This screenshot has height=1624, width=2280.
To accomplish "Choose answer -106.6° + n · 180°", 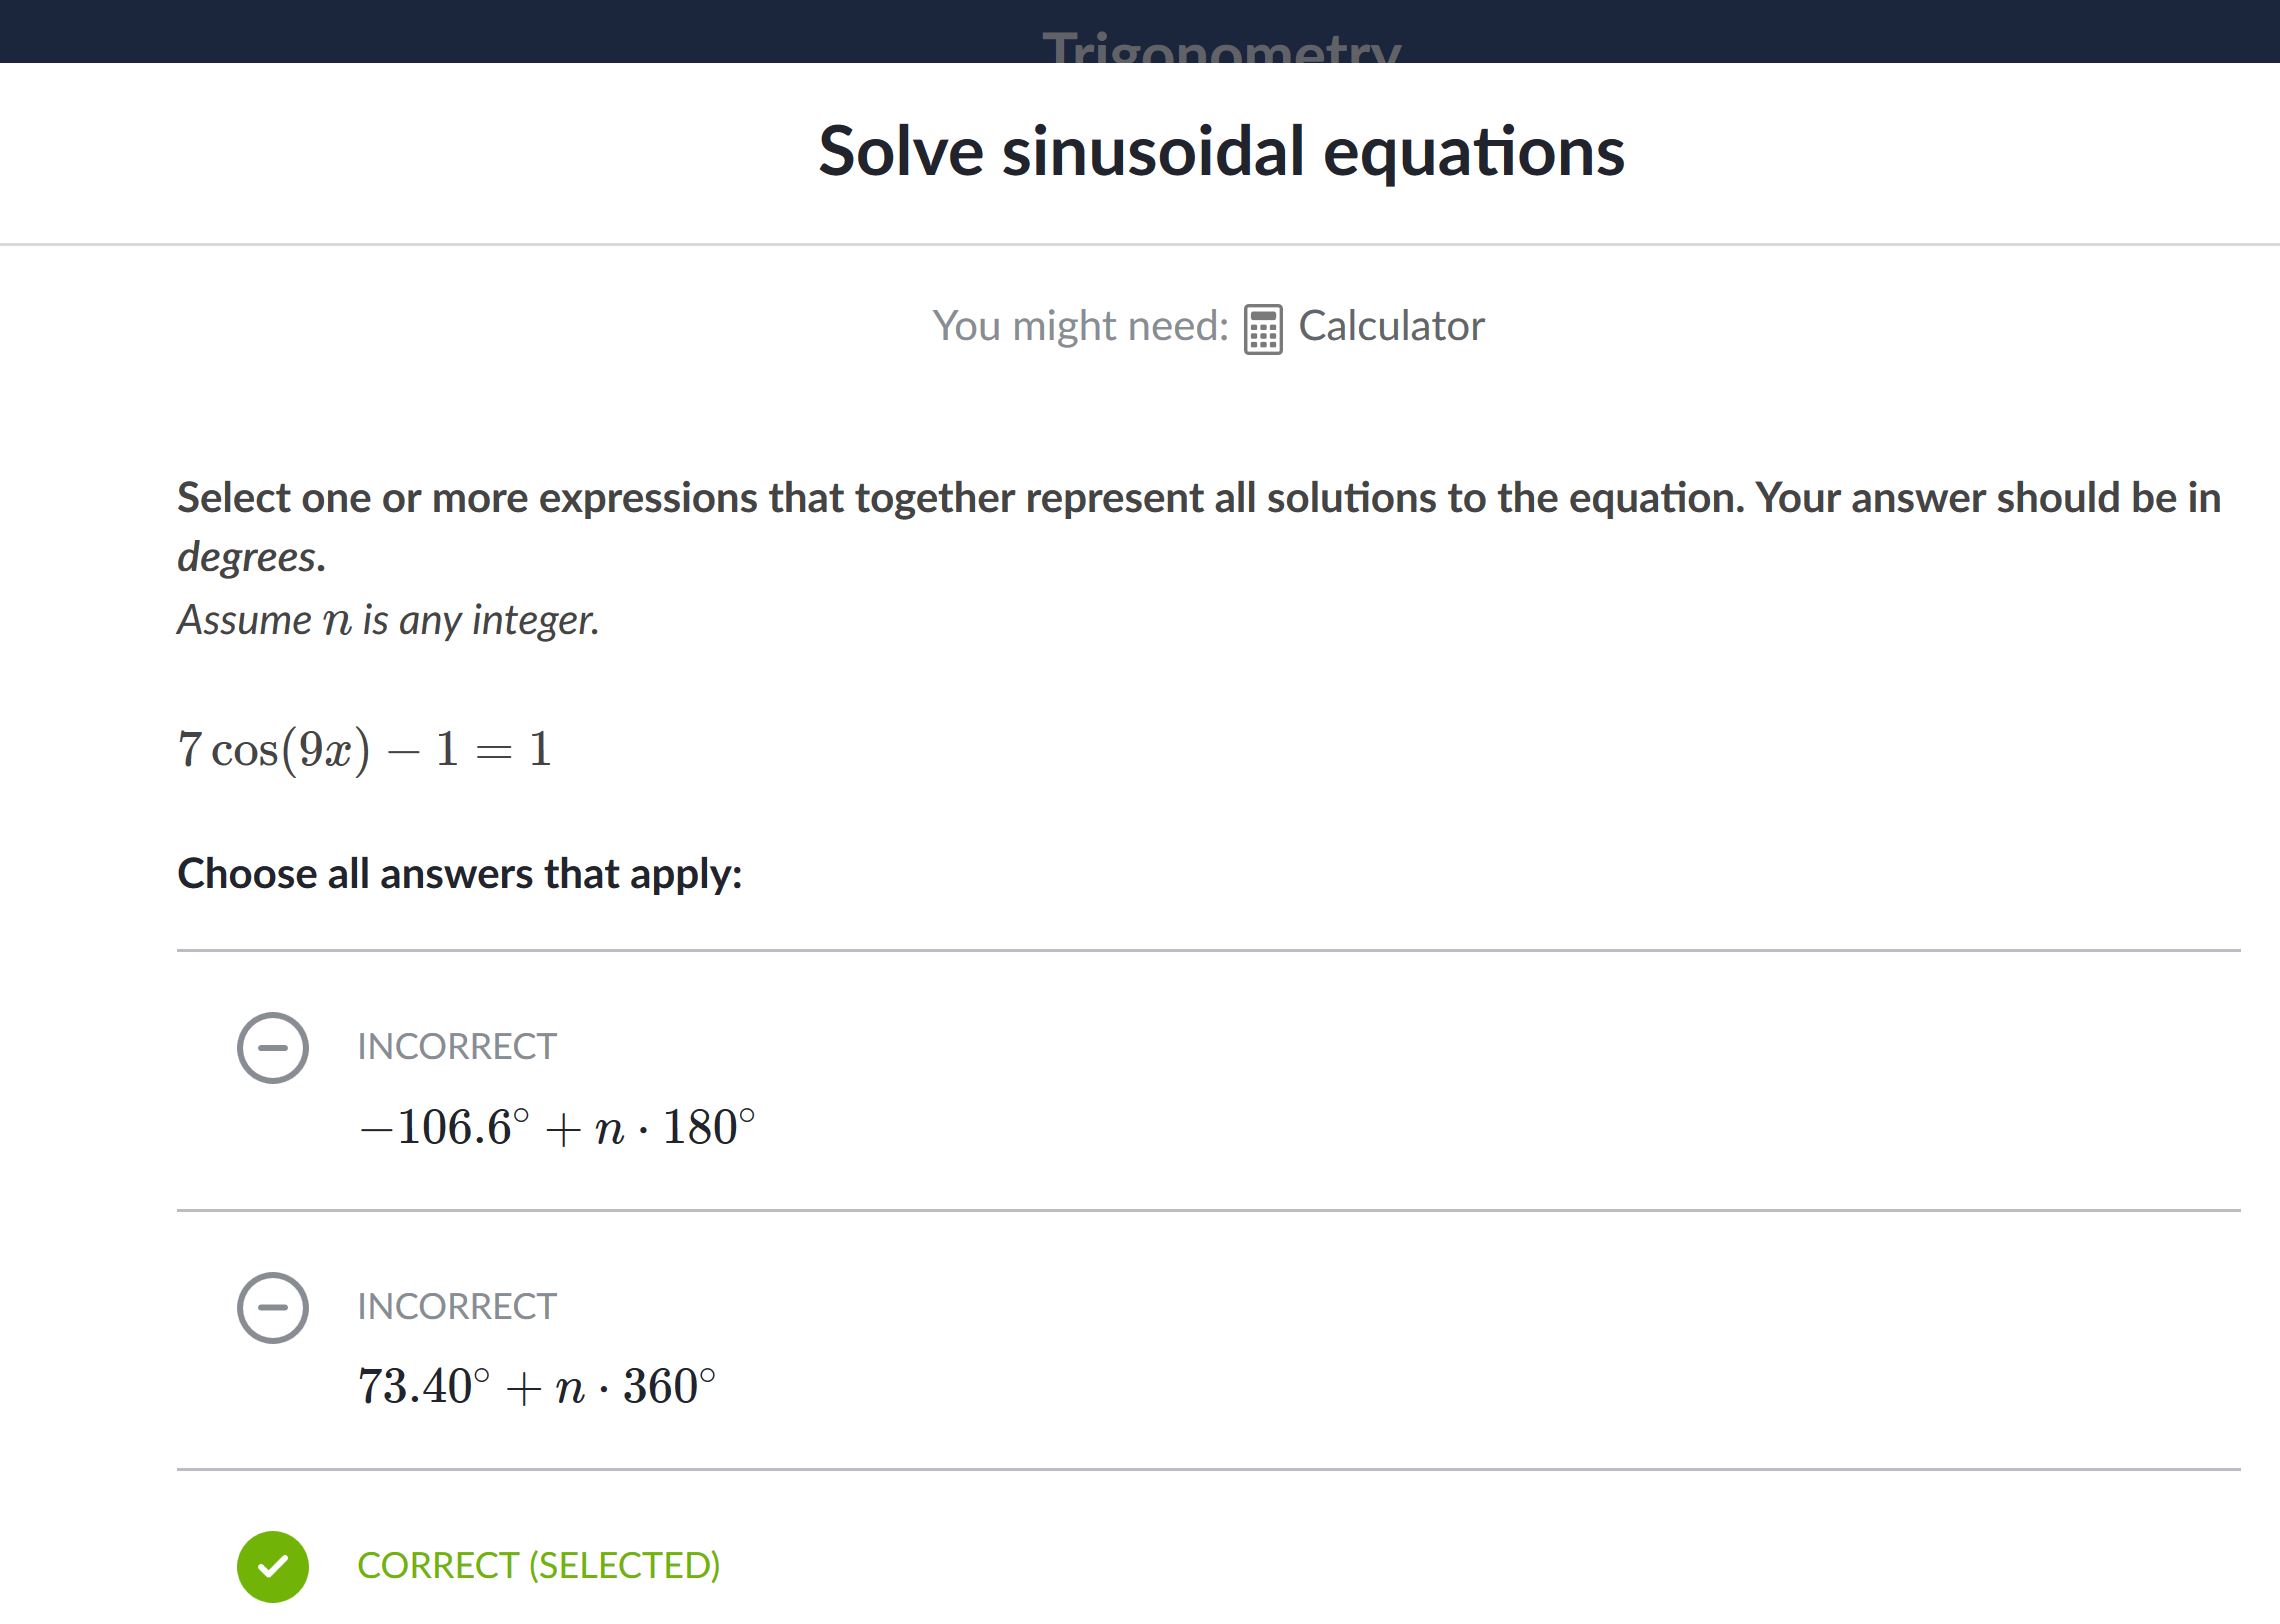I will (x=557, y=1128).
